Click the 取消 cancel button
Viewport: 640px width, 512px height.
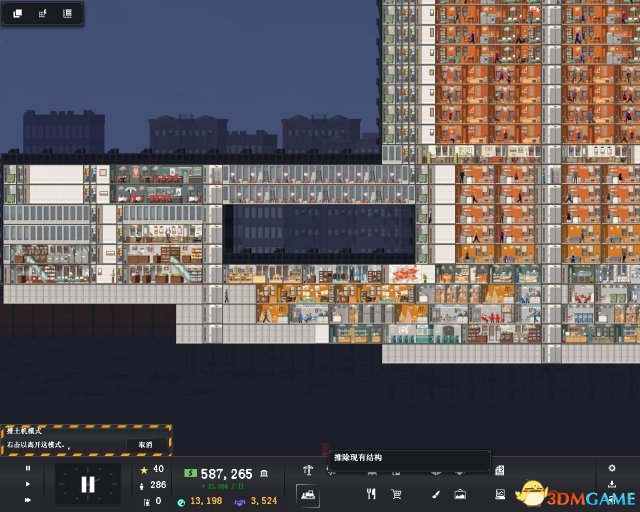145,445
